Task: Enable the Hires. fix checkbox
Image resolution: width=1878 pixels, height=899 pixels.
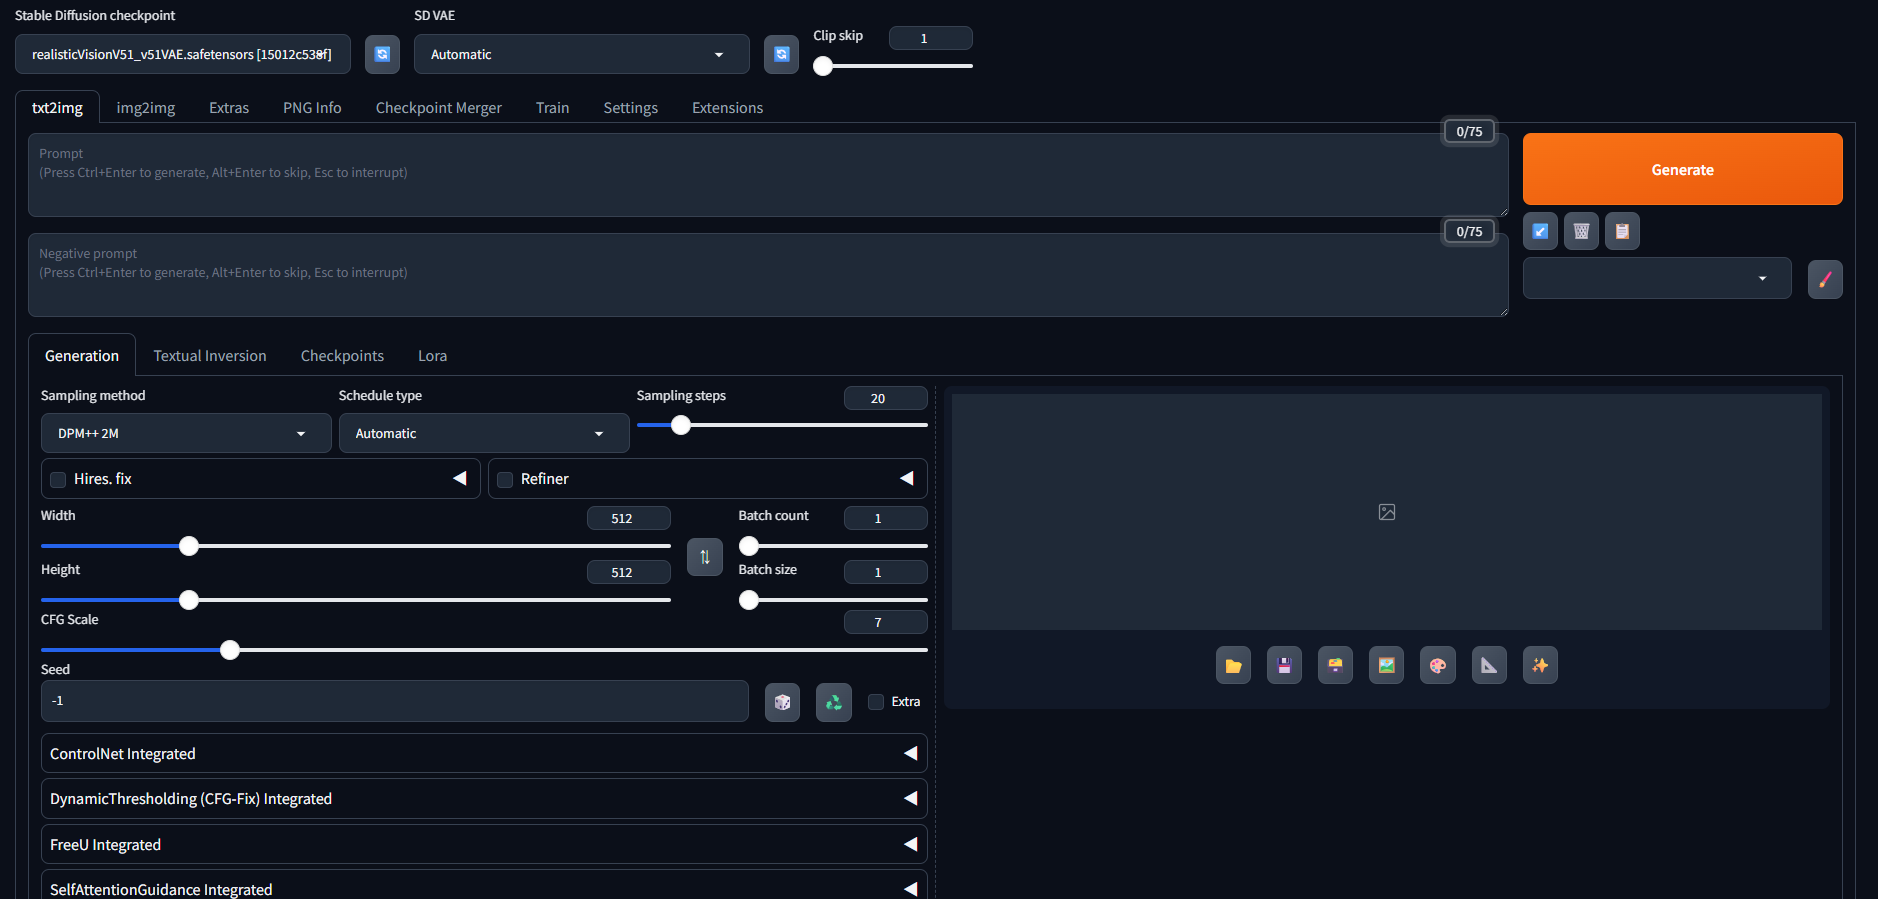Action: pos(58,479)
